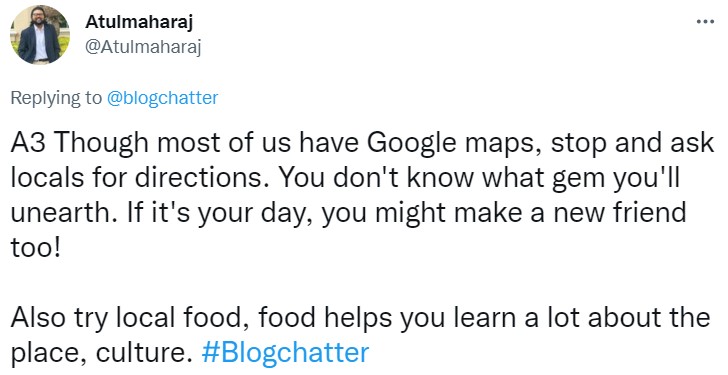Click the bold Atulmaharaj display name
Viewport: 728px width, 375px height.
coord(139,21)
